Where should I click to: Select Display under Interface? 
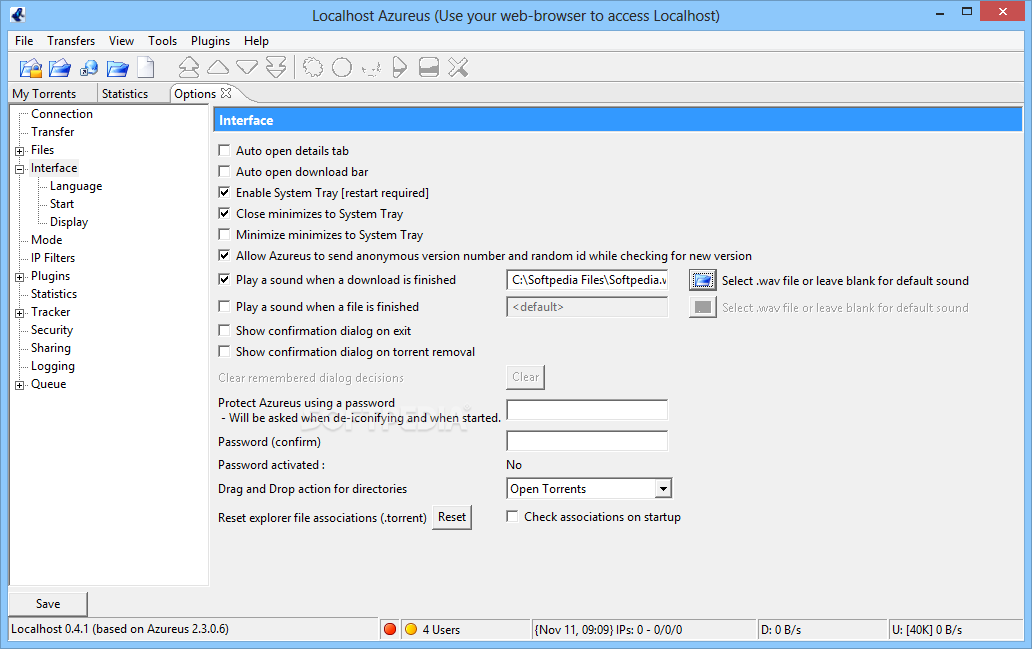(69, 222)
